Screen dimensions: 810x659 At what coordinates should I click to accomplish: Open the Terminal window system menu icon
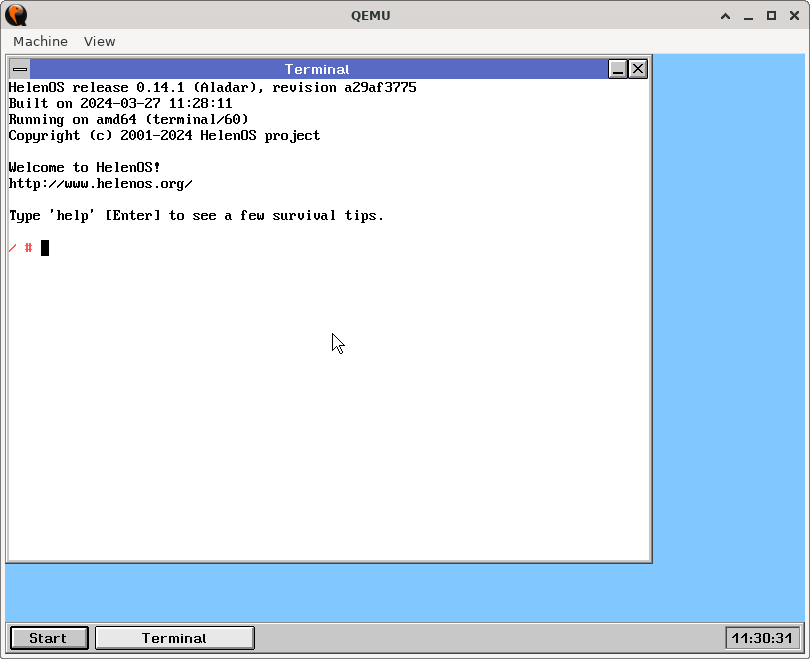(x=20, y=69)
